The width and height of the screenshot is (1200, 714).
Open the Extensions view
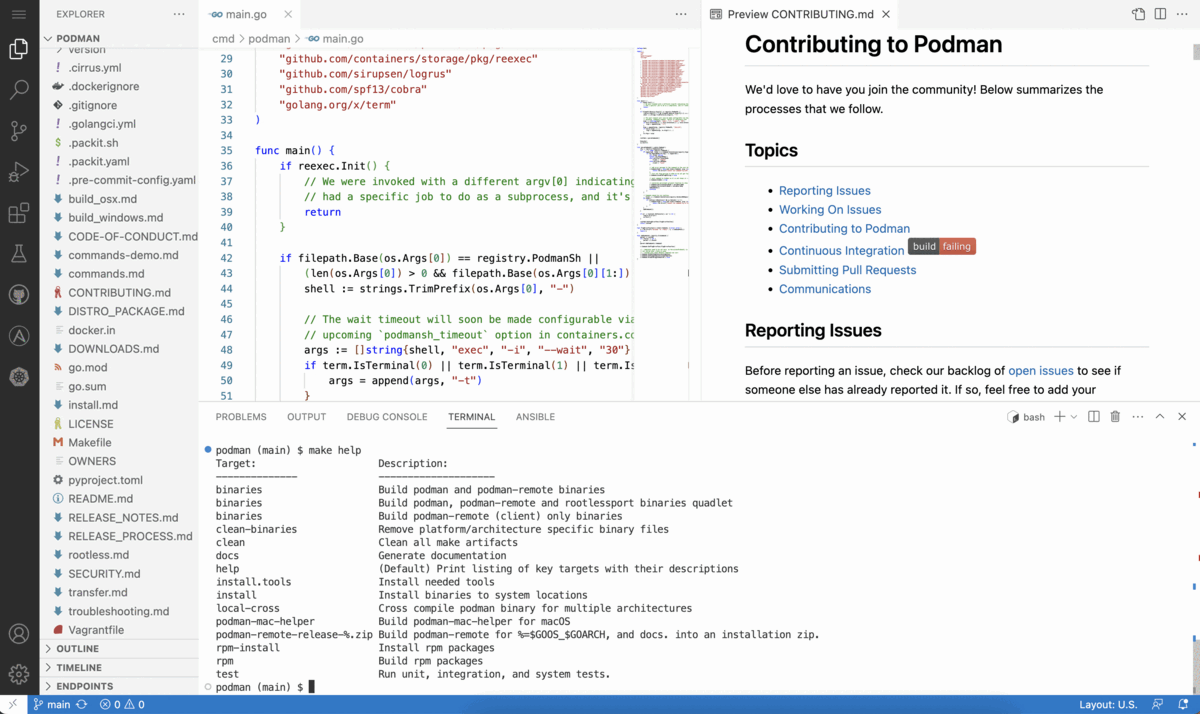(19, 213)
